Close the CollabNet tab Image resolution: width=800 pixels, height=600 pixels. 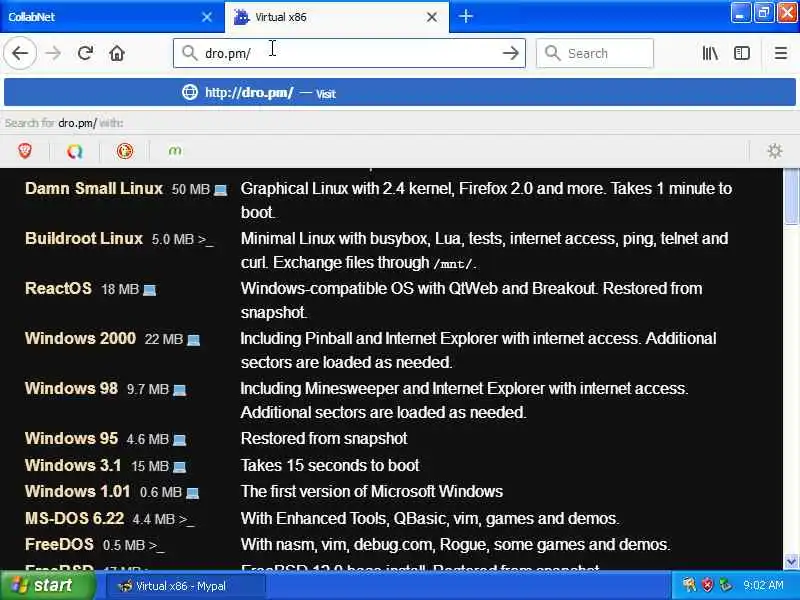207,17
